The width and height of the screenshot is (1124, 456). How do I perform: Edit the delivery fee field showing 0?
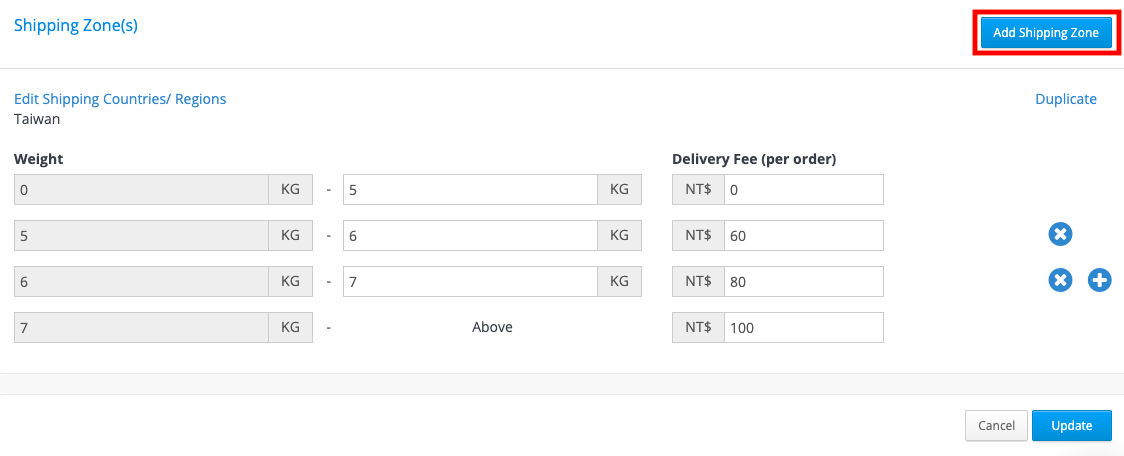tap(804, 189)
